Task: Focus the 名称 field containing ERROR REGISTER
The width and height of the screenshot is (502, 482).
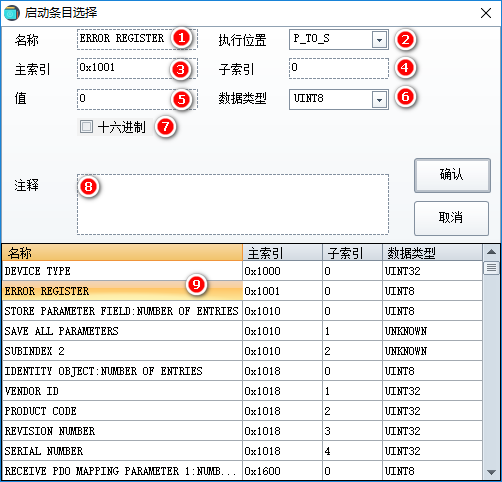Action: 137,39
